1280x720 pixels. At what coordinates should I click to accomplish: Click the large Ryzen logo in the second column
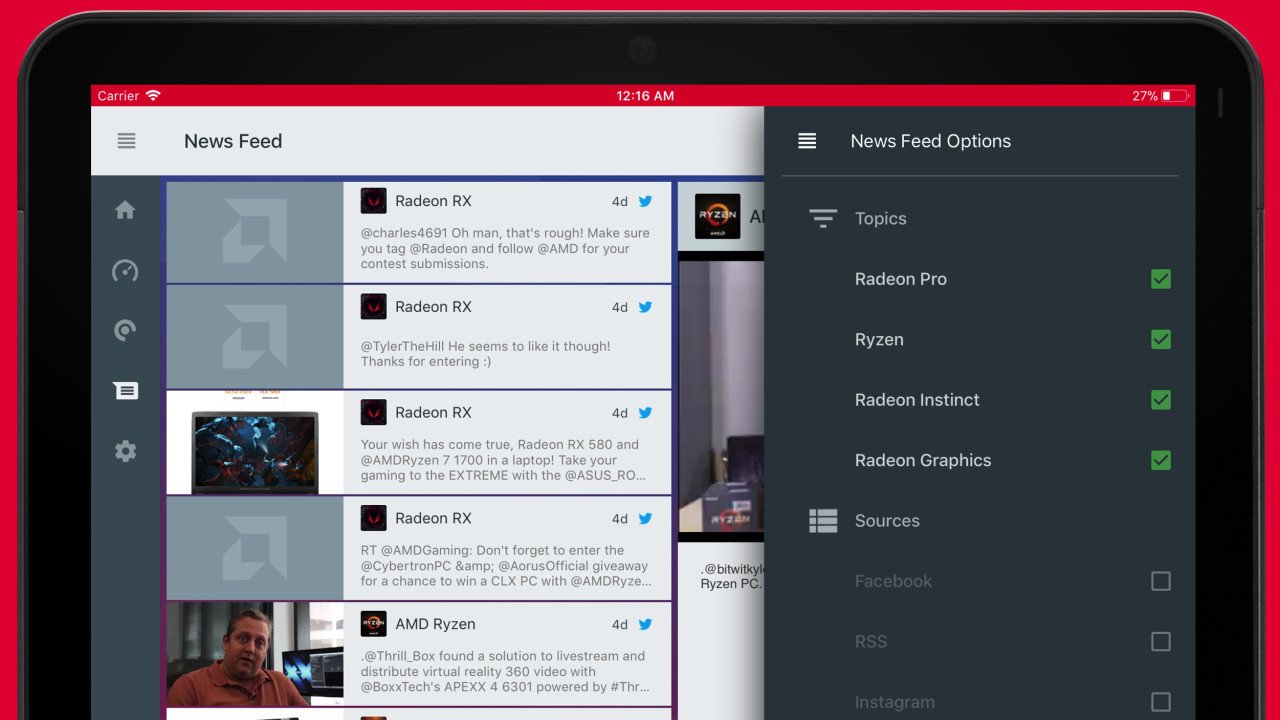[717, 216]
